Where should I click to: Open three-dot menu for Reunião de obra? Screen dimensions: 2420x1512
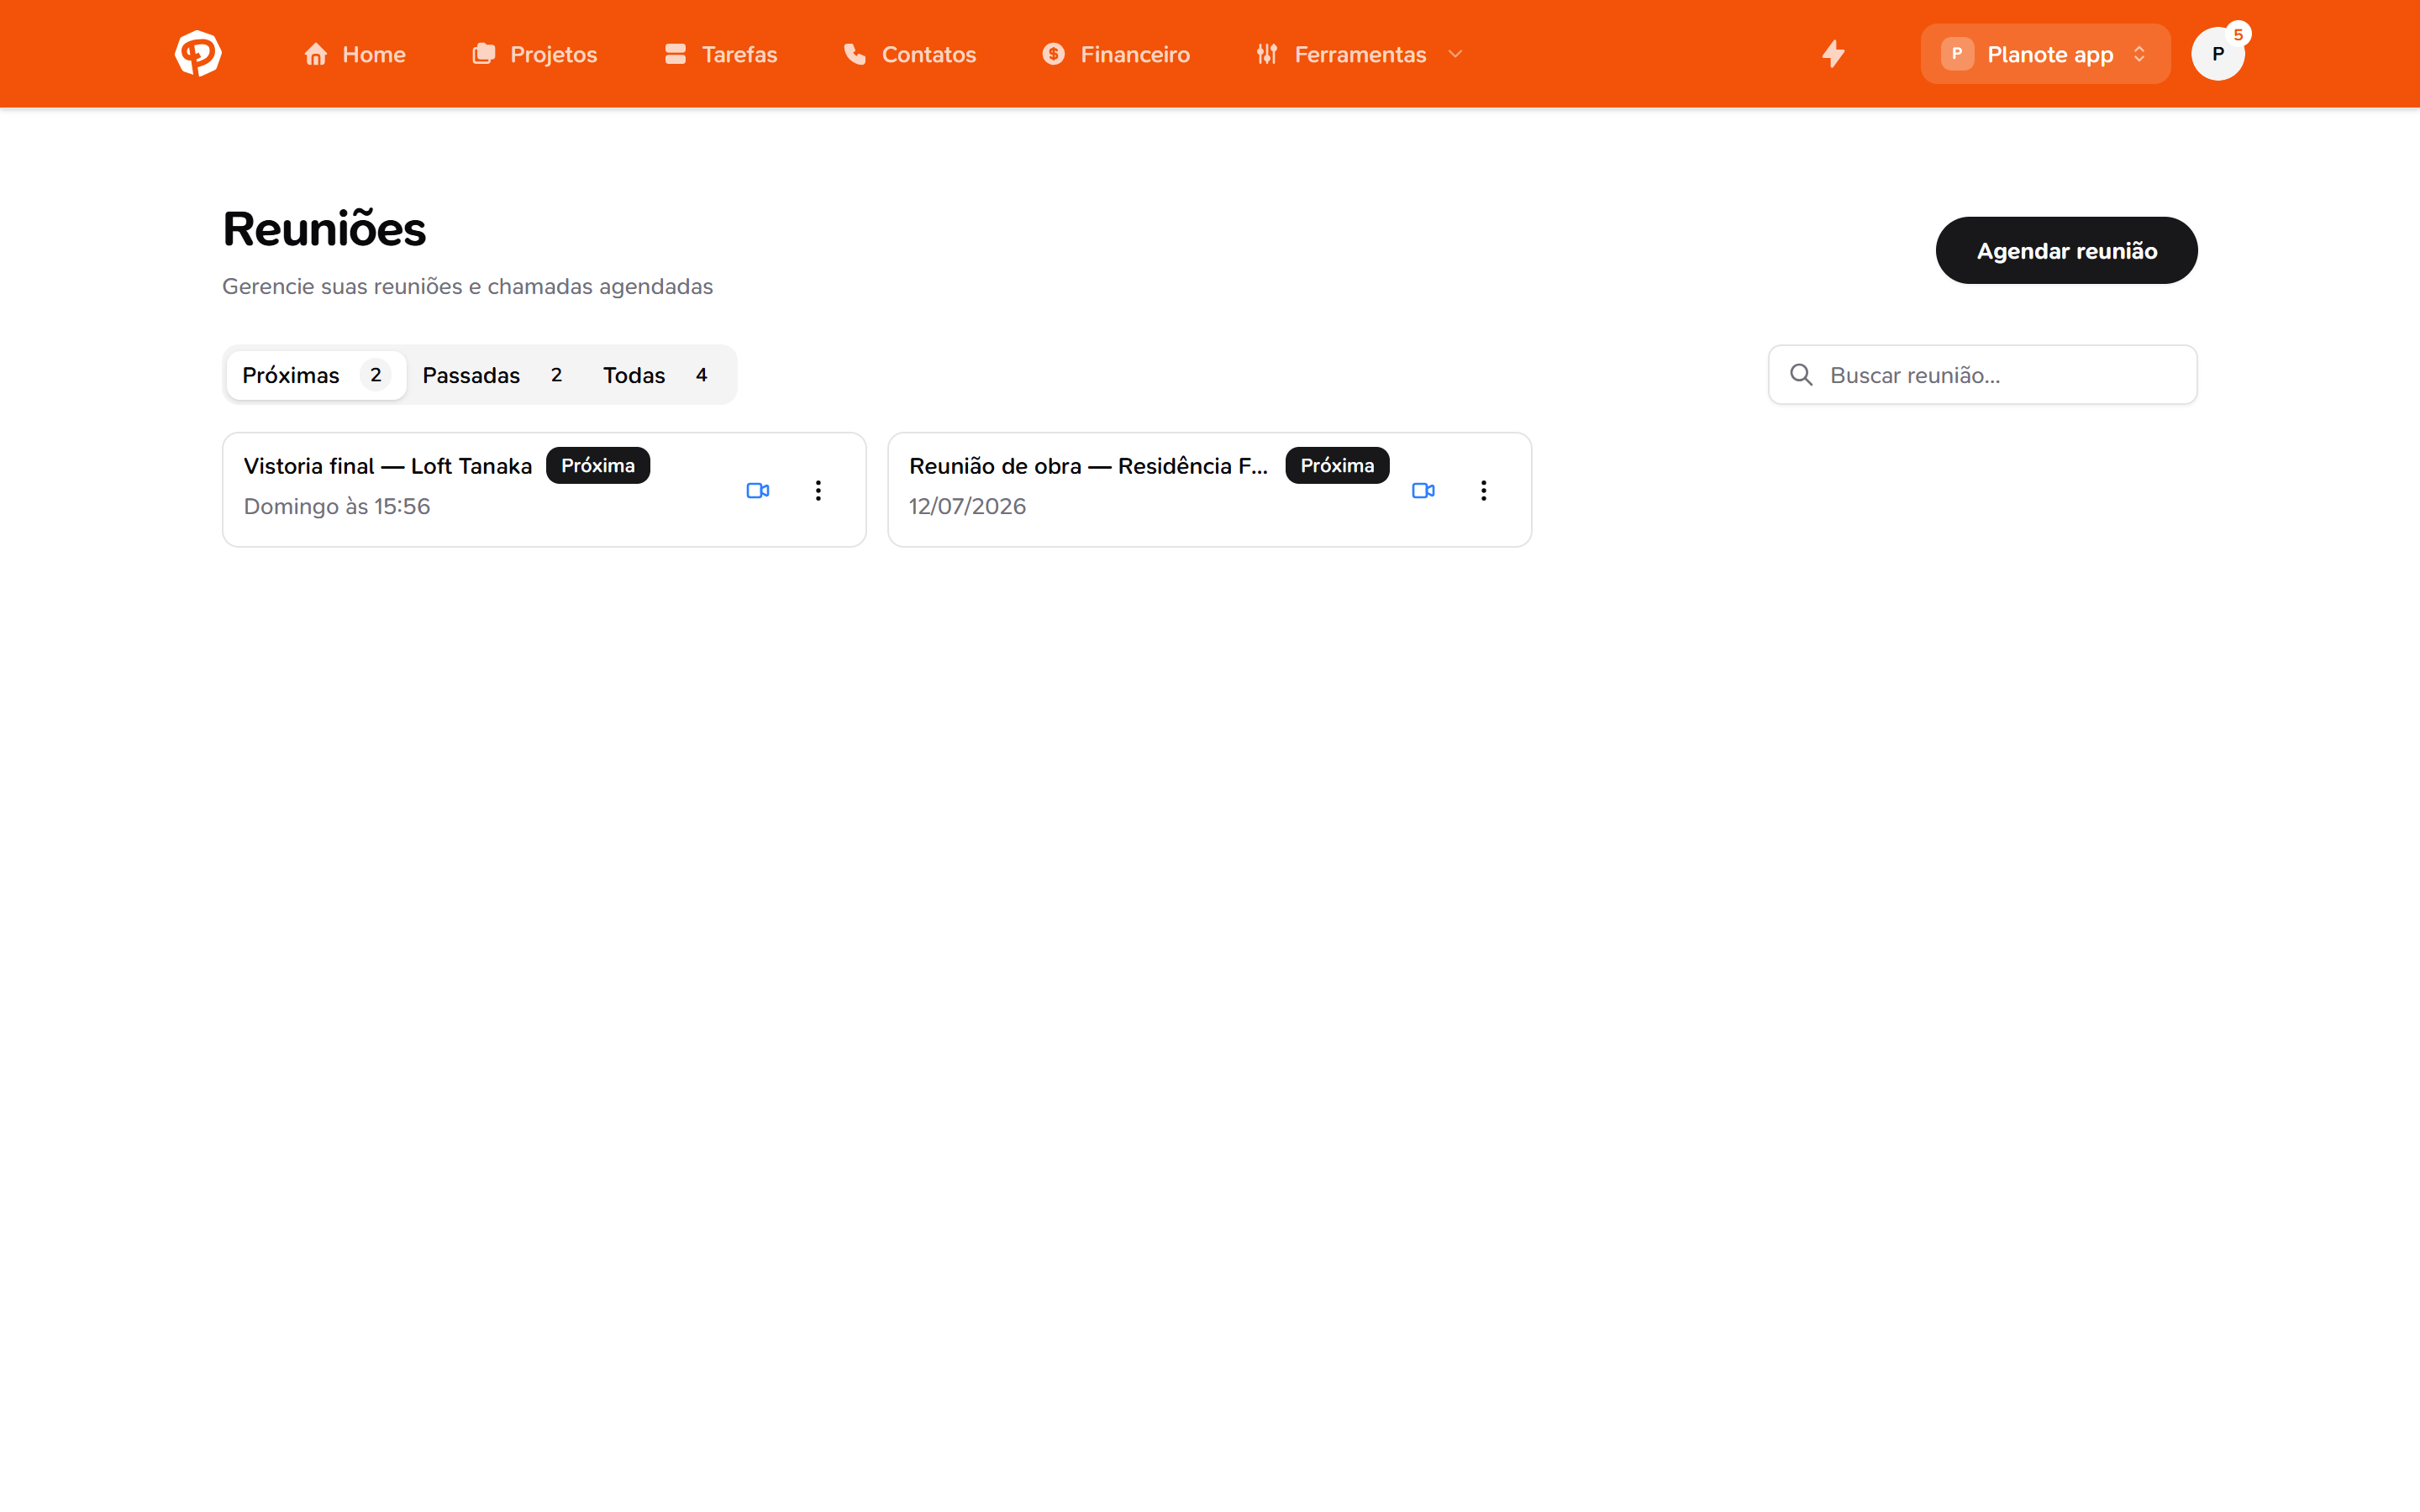(x=1483, y=490)
